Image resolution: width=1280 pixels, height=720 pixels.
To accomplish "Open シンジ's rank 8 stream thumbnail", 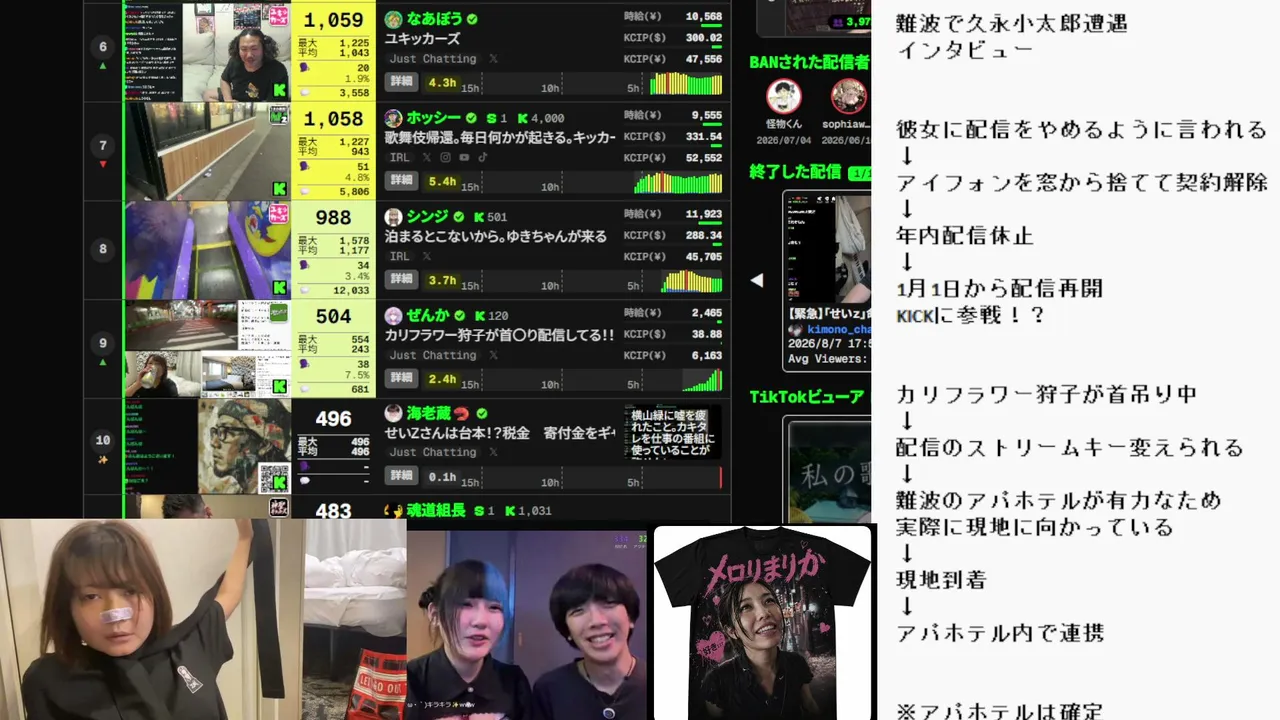I will pyautogui.click(x=207, y=249).
